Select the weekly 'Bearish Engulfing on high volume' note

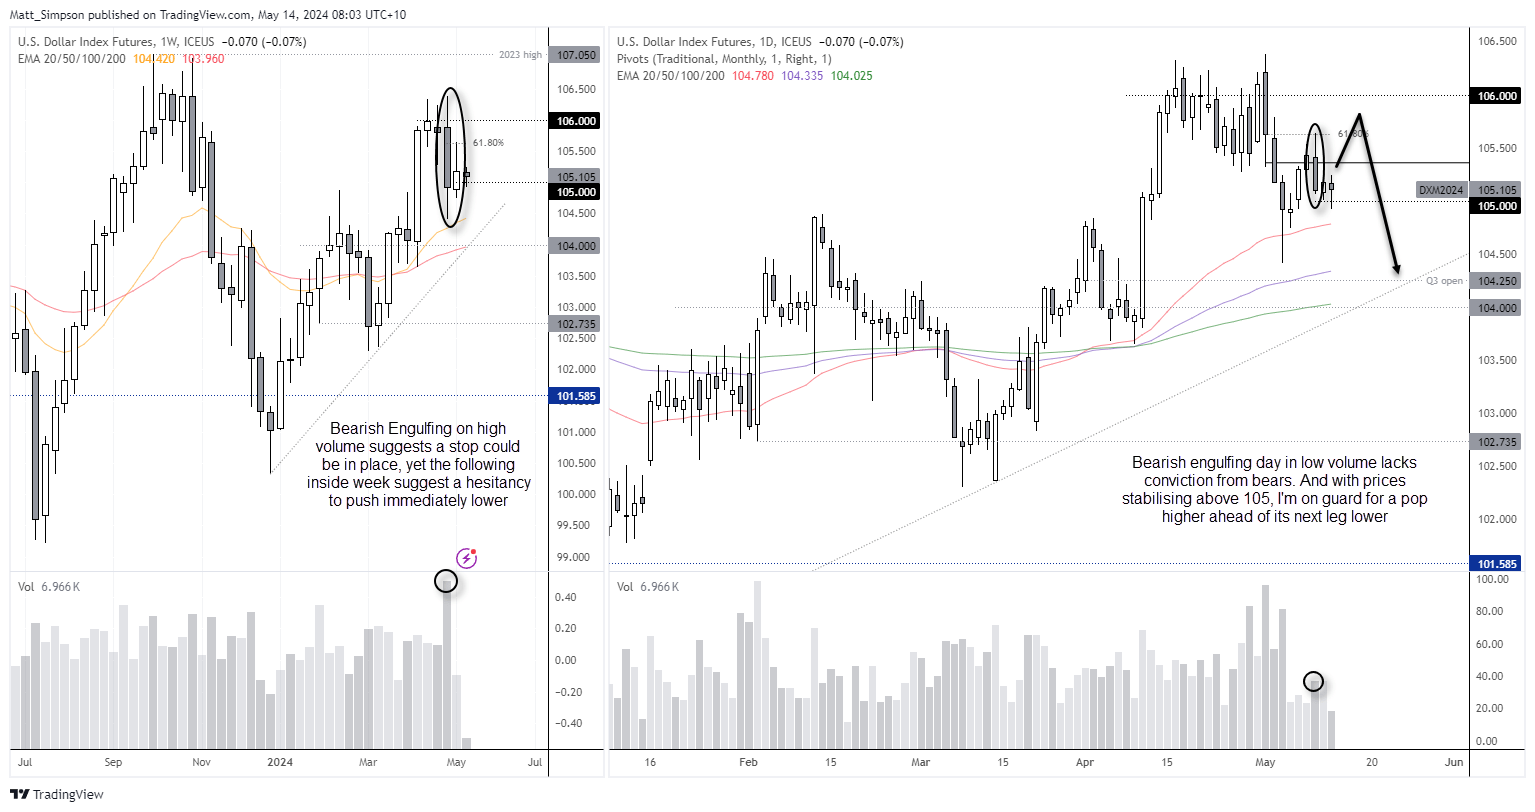418,464
